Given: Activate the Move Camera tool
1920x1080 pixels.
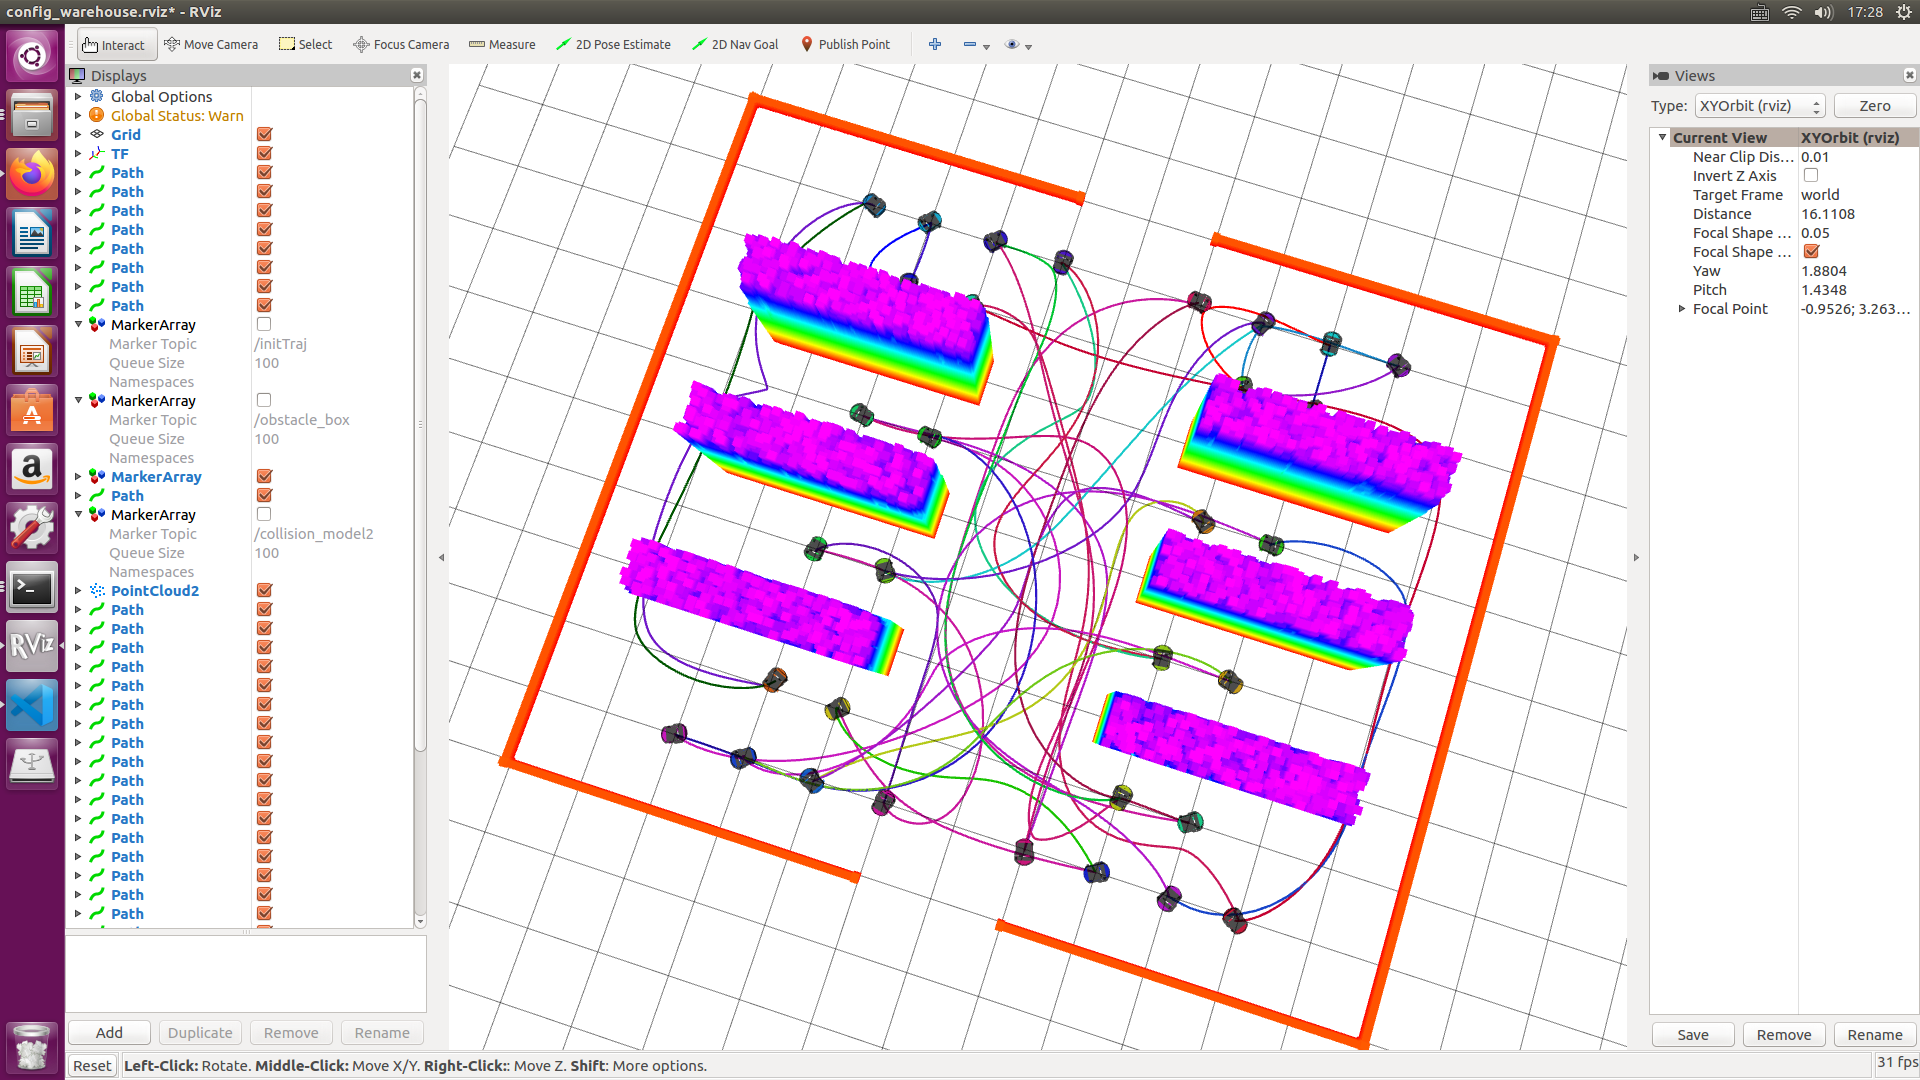Looking at the screenshot, I should tap(211, 44).
